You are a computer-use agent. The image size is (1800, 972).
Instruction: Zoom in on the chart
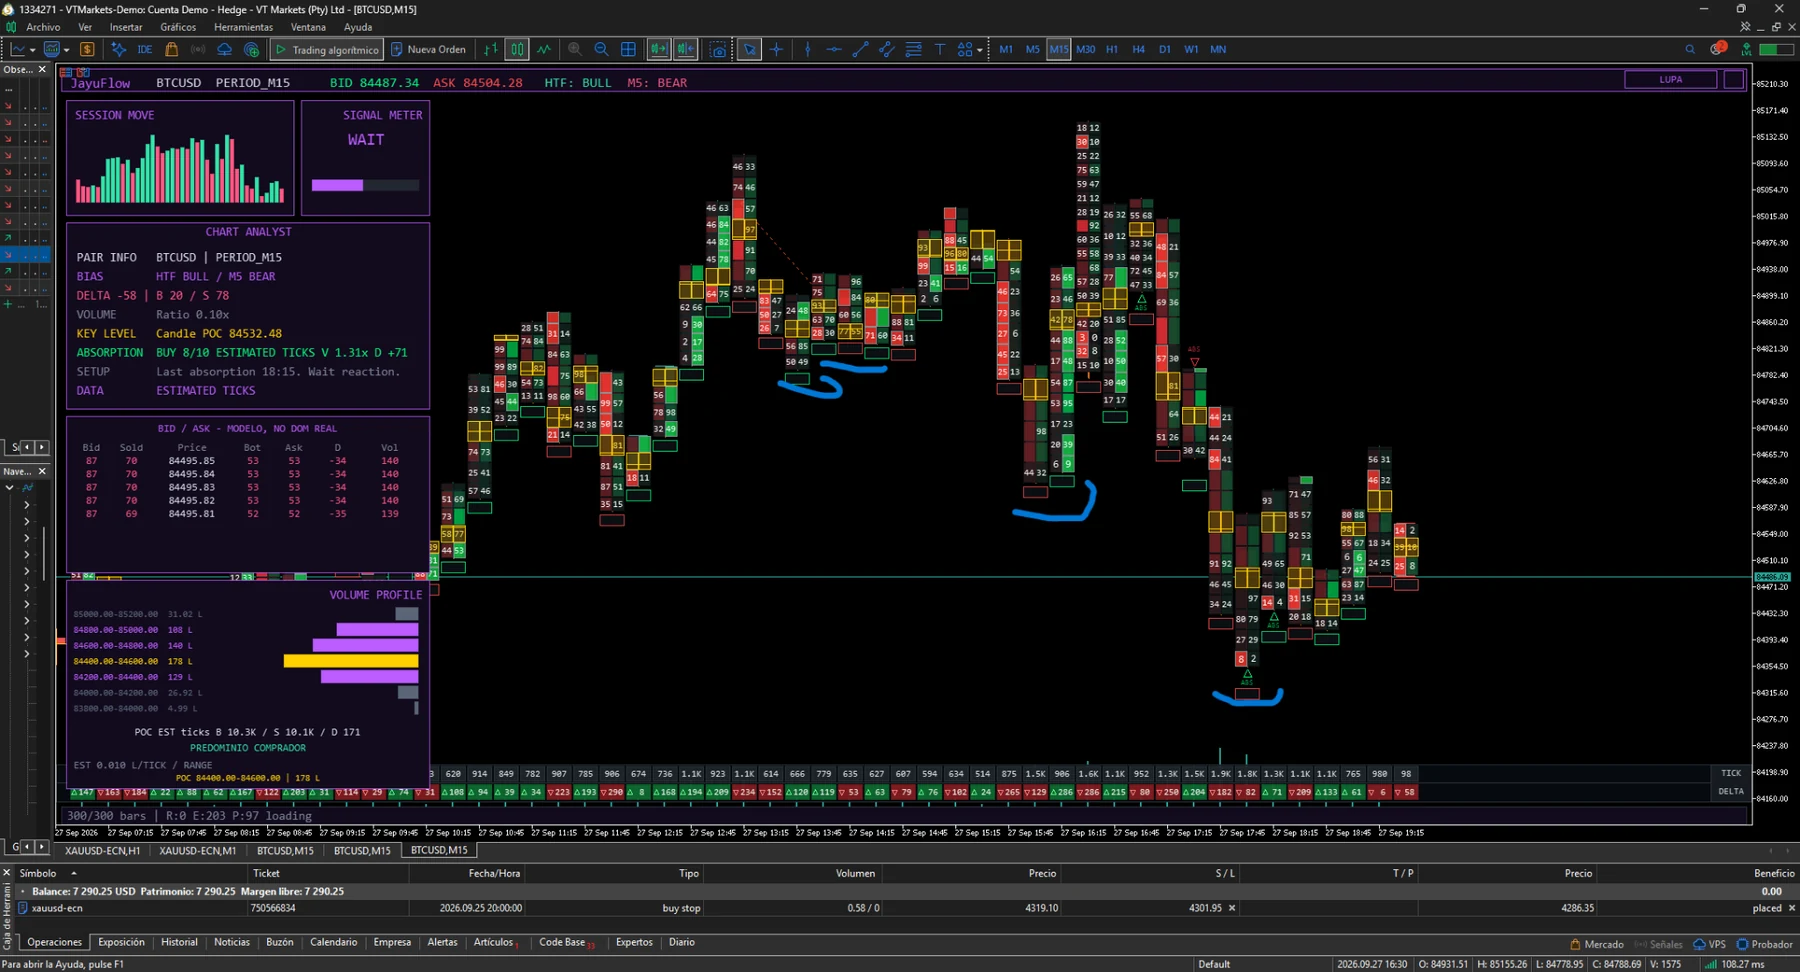pos(575,49)
